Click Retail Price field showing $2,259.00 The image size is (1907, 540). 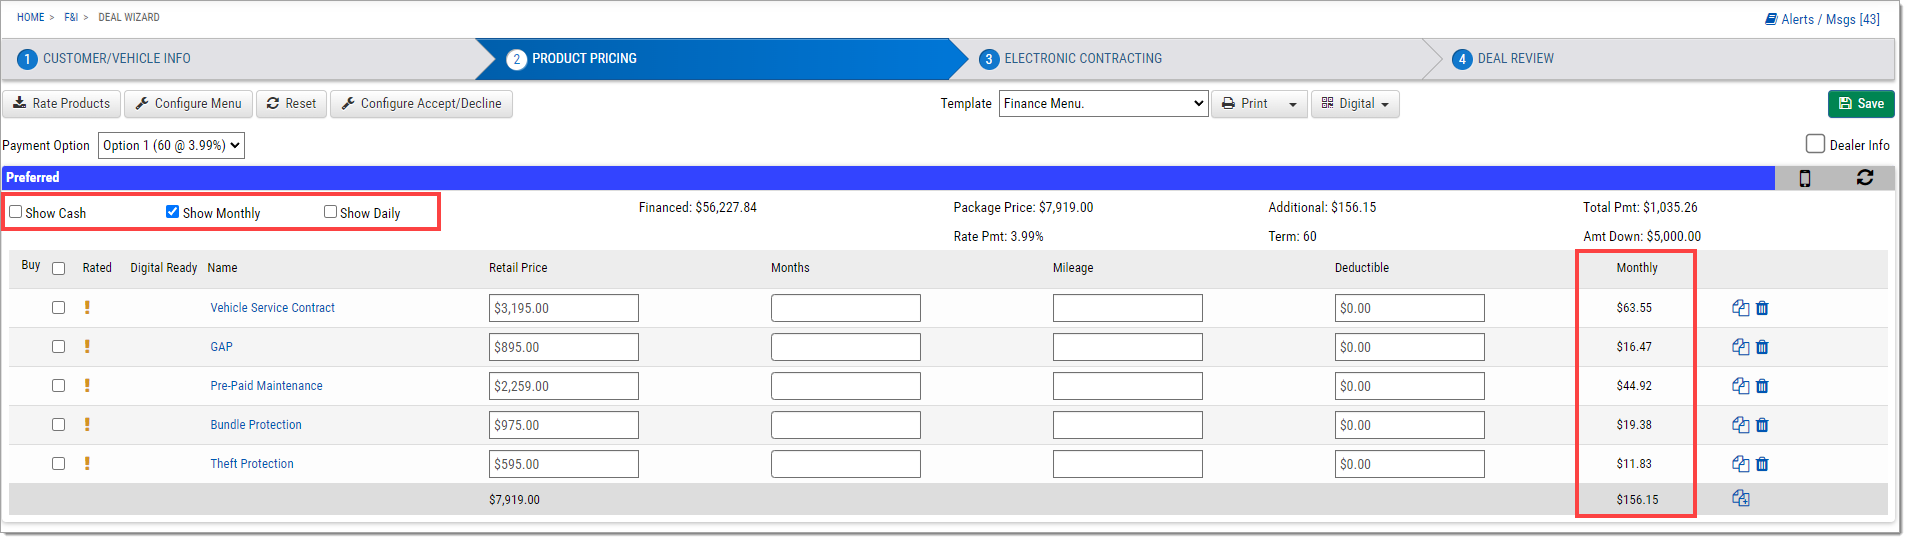pyautogui.click(x=564, y=386)
